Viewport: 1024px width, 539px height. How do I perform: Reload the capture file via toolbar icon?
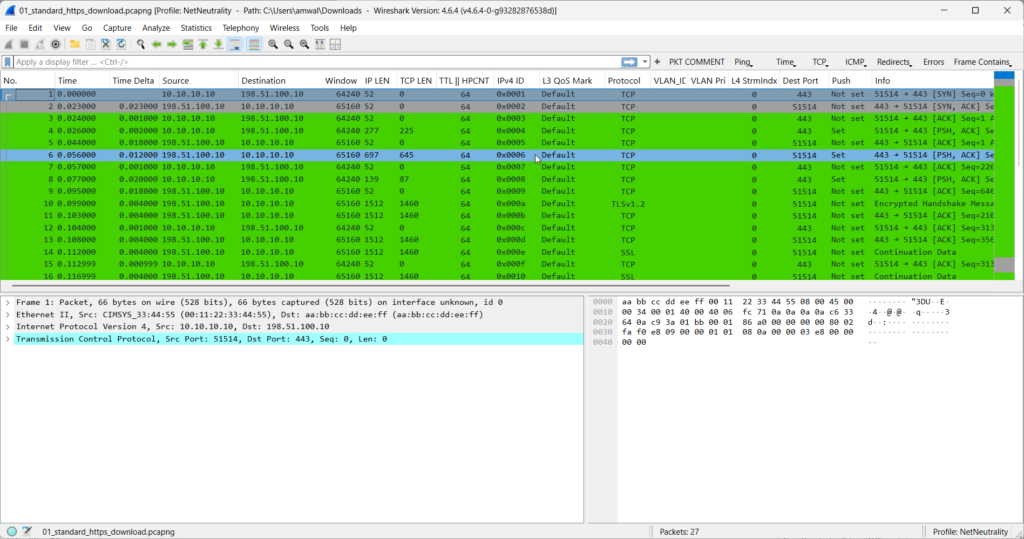[121, 44]
